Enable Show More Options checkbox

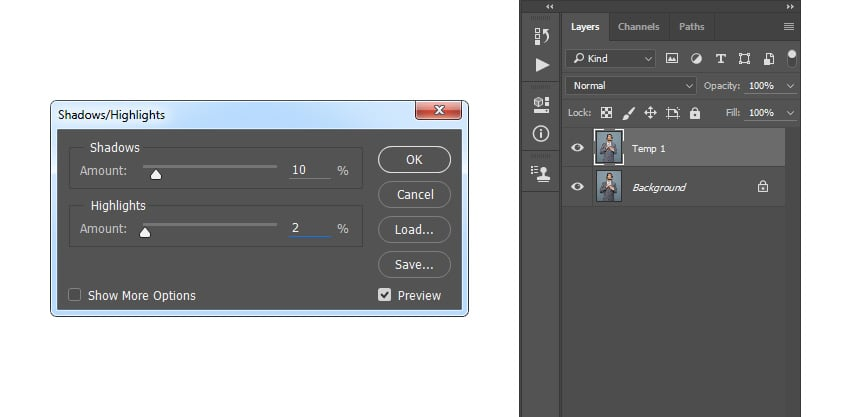click(74, 295)
